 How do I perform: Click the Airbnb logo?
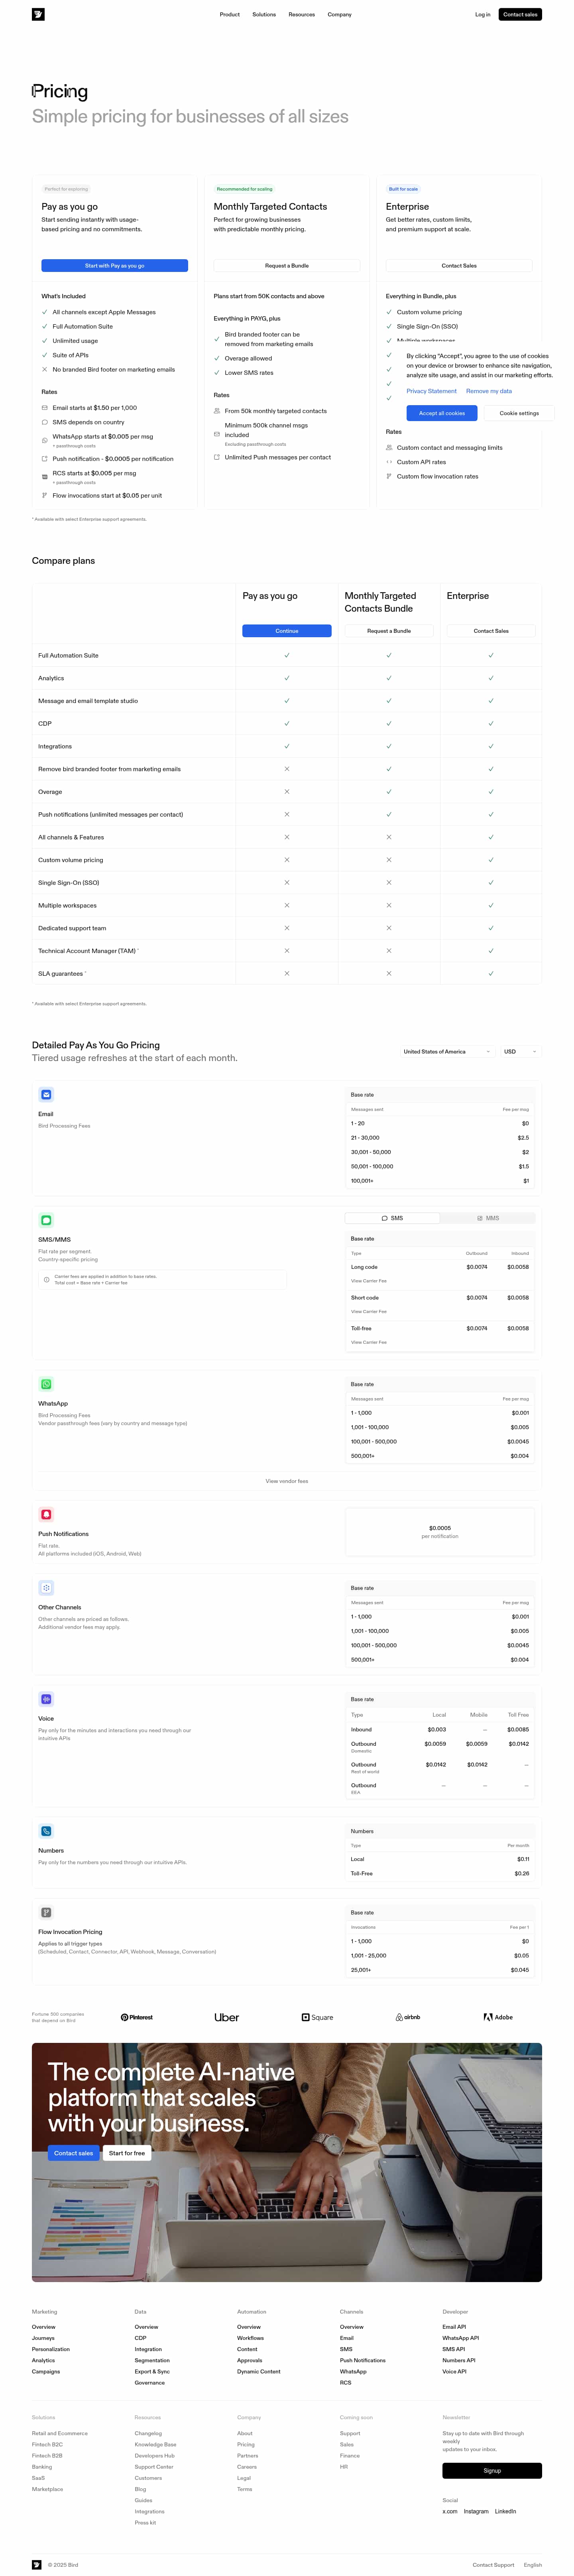point(408,2017)
